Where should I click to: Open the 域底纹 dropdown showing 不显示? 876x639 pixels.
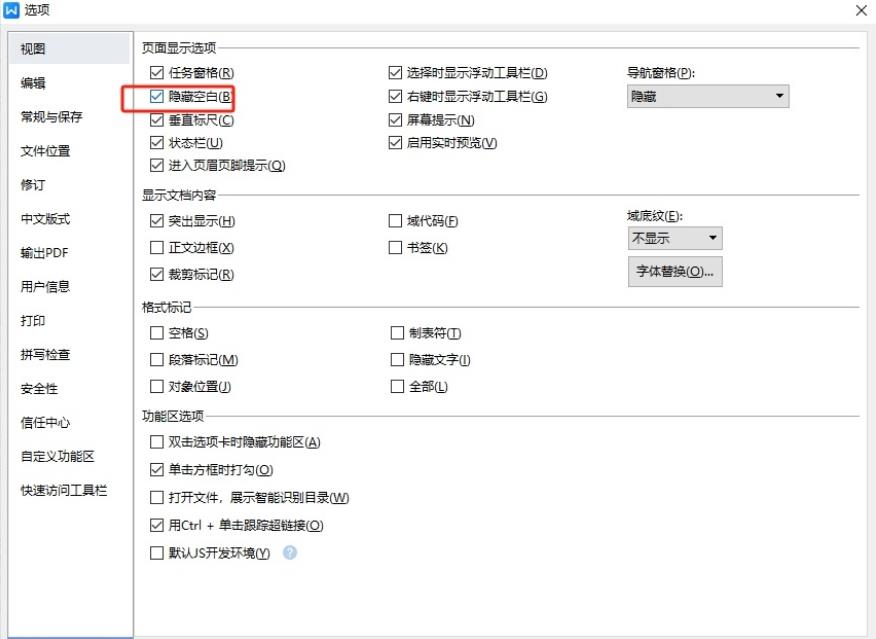pos(675,239)
